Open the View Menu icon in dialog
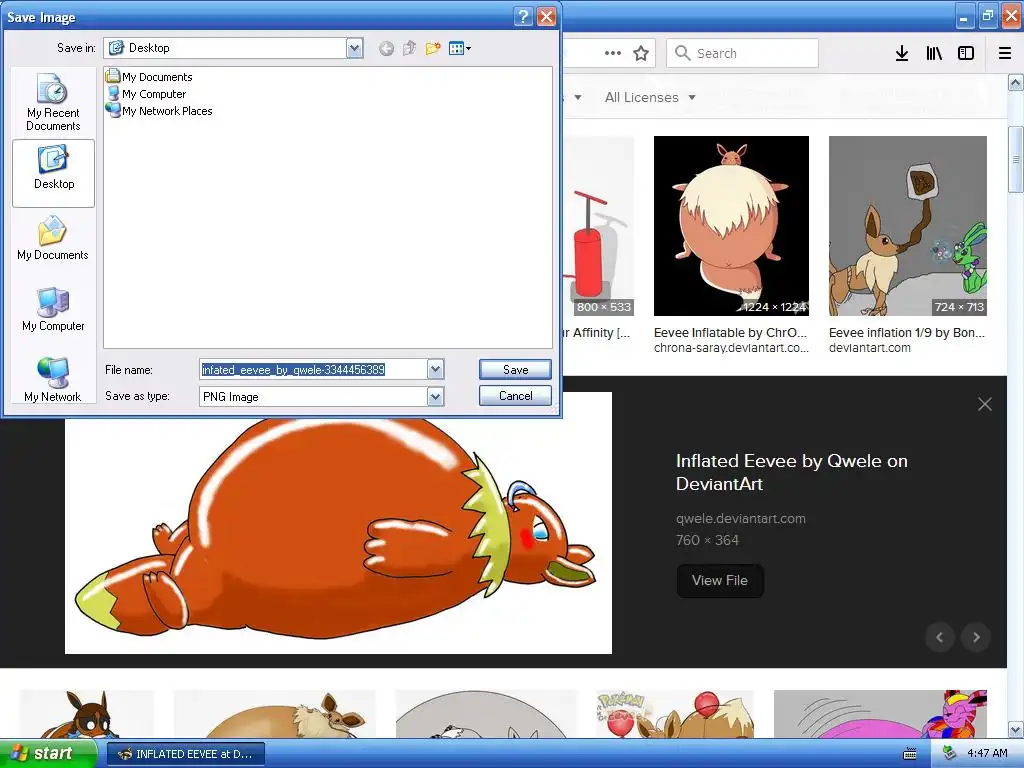The image size is (1024, 768). tap(460, 48)
